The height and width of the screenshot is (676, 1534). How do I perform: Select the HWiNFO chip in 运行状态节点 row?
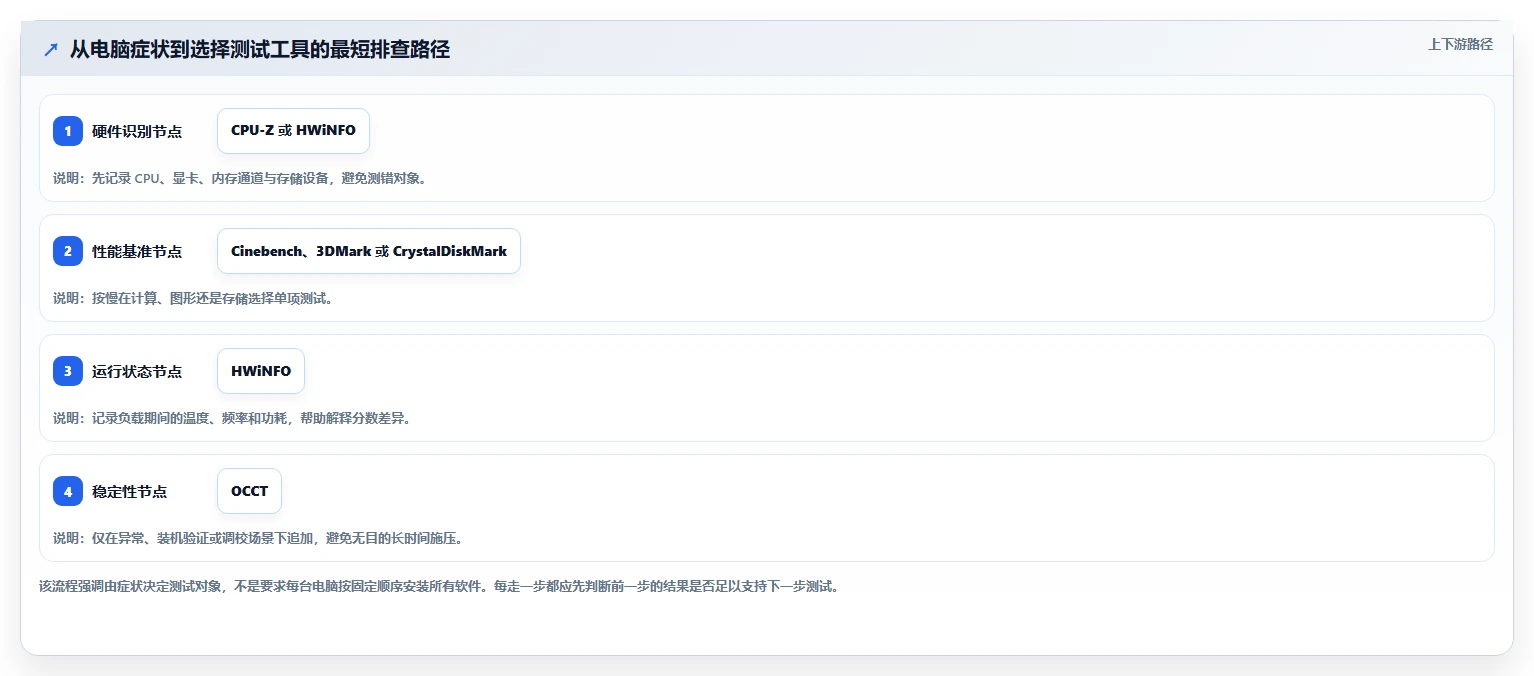261,371
